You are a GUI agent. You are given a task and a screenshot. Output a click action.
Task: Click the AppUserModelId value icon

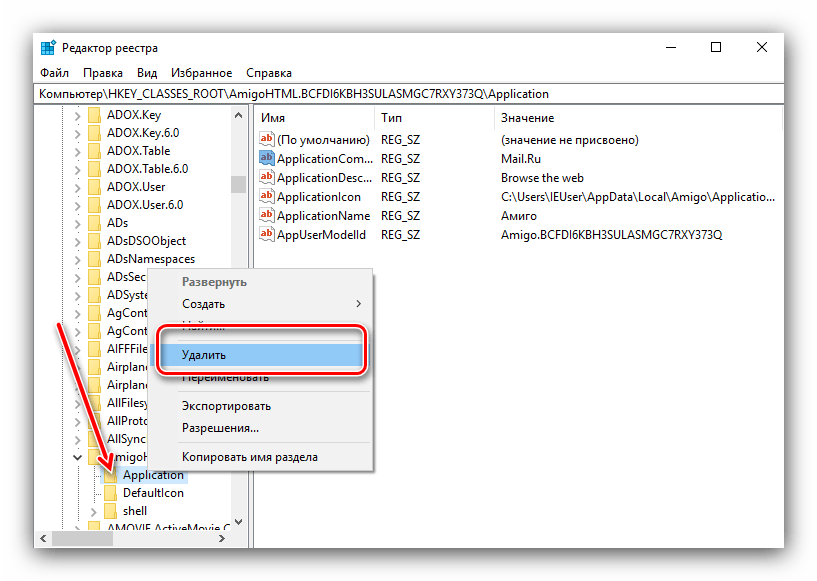pos(266,235)
